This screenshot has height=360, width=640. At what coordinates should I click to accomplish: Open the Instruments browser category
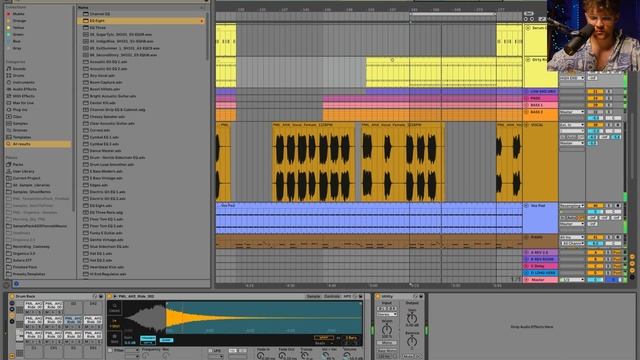(23, 82)
